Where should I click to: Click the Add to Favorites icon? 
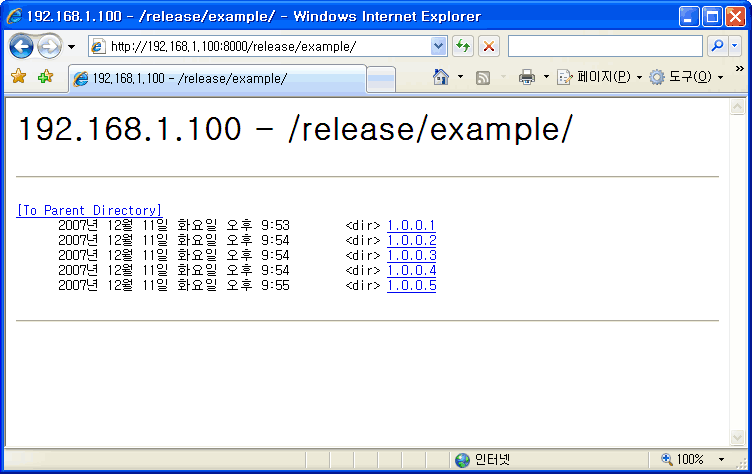[45, 77]
